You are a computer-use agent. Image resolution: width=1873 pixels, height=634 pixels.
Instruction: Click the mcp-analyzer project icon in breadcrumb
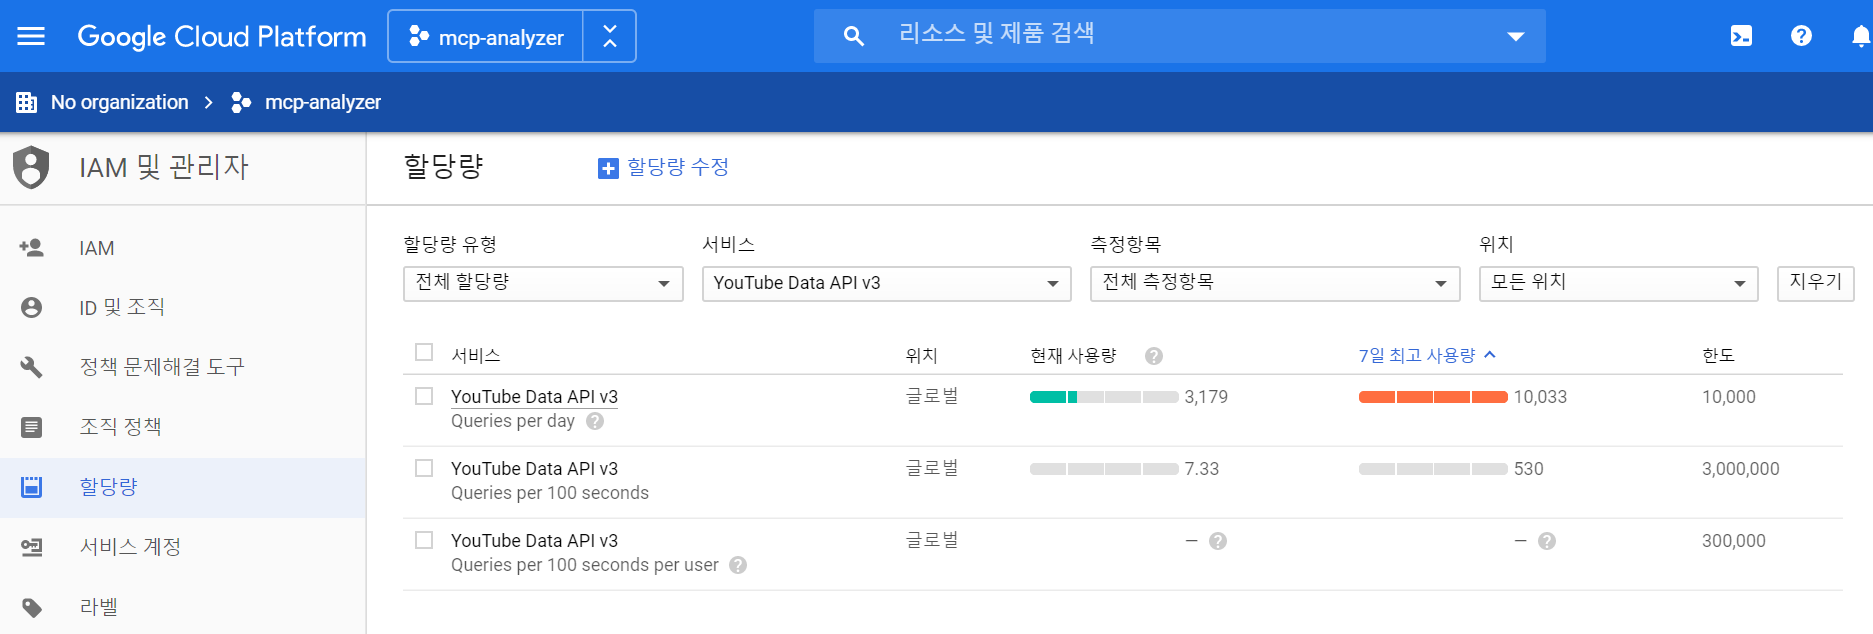[241, 102]
